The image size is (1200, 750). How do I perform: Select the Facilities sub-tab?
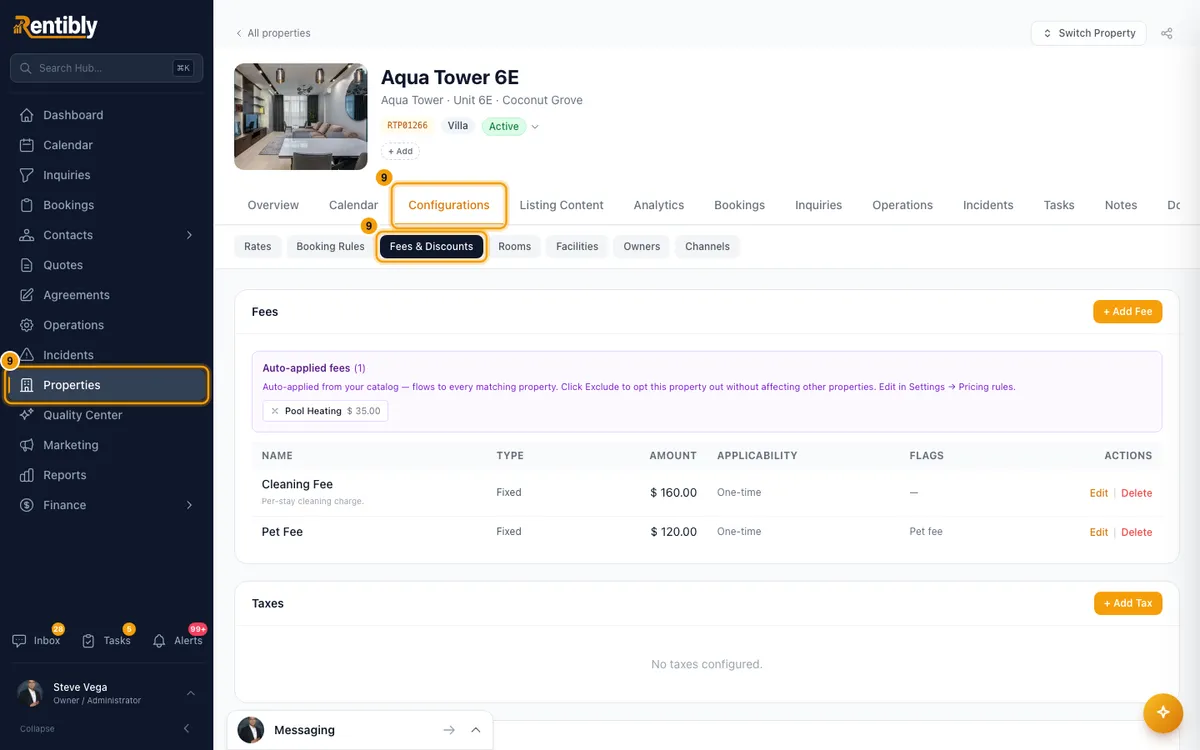click(577, 246)
